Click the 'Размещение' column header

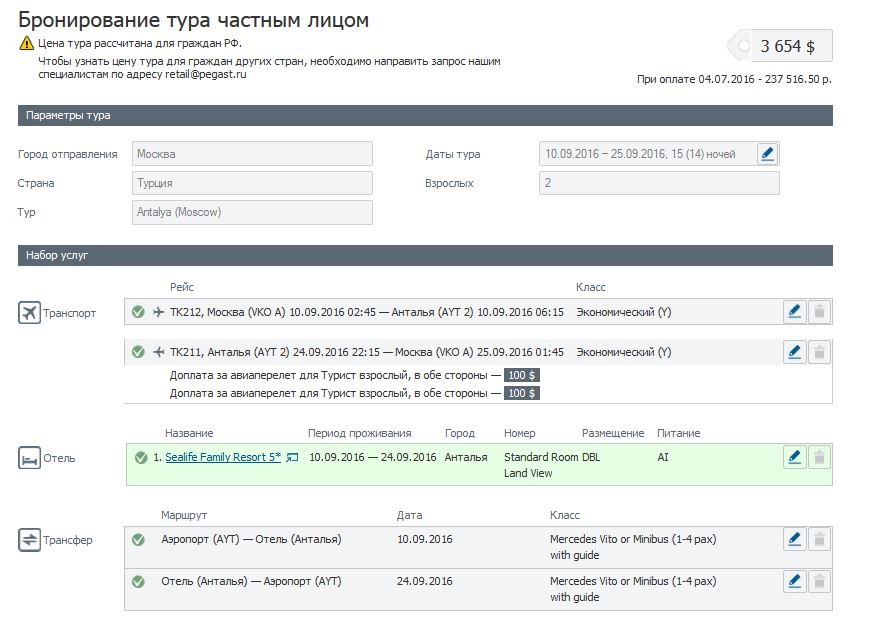point(613,433)
